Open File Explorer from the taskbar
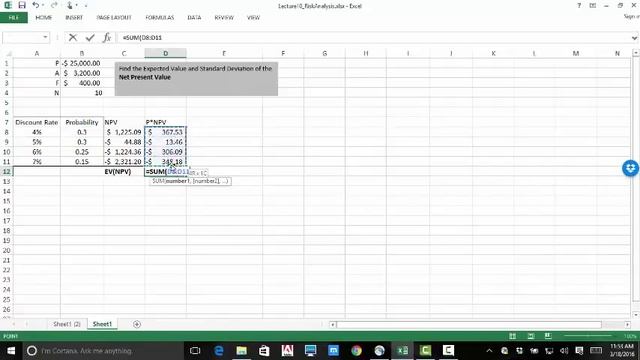640x360 pixels. tap(242, 351)
